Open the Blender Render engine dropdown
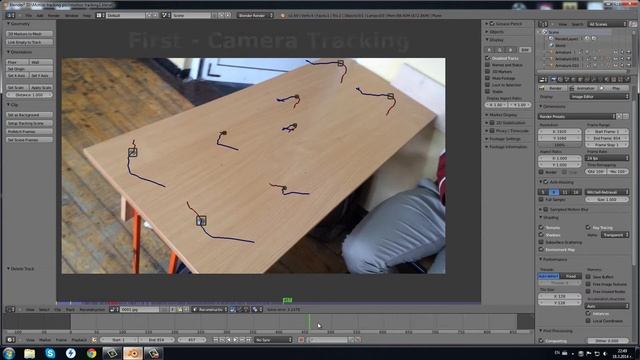This screenshot has width=640, height=360. click(x=255, y=15)
